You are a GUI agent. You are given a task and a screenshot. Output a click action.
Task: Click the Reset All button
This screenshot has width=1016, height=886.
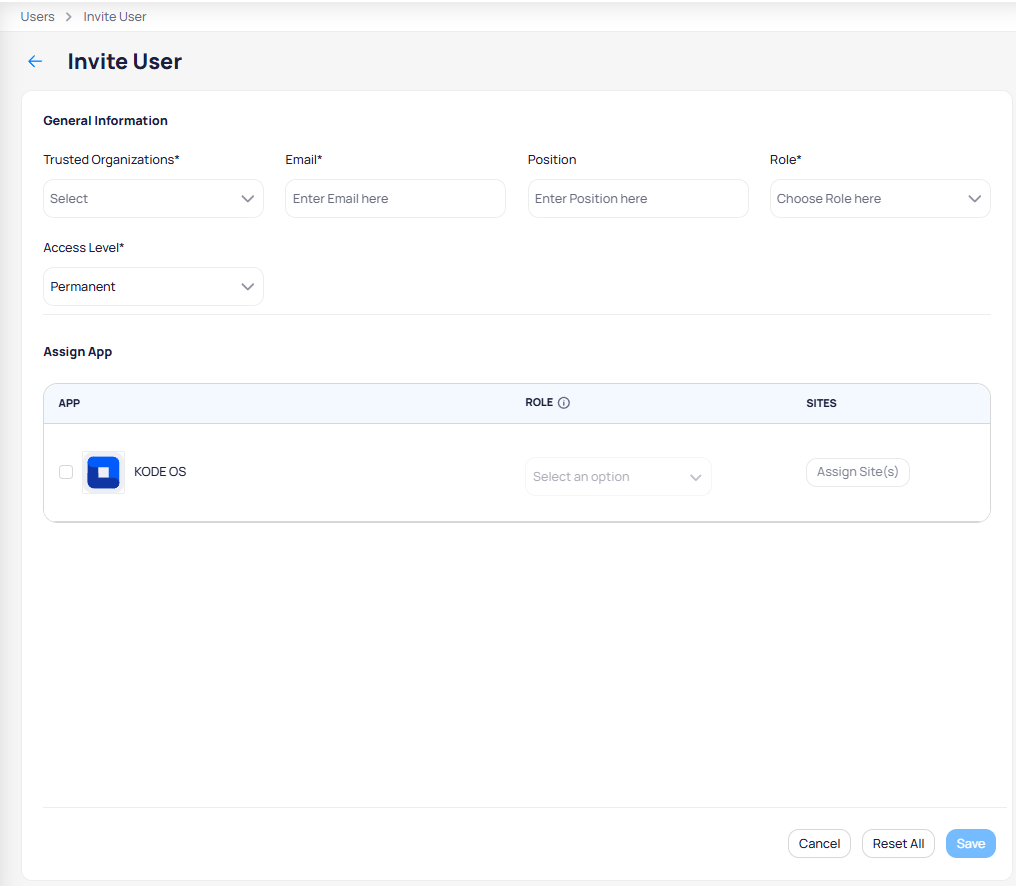tap(898, 843)
